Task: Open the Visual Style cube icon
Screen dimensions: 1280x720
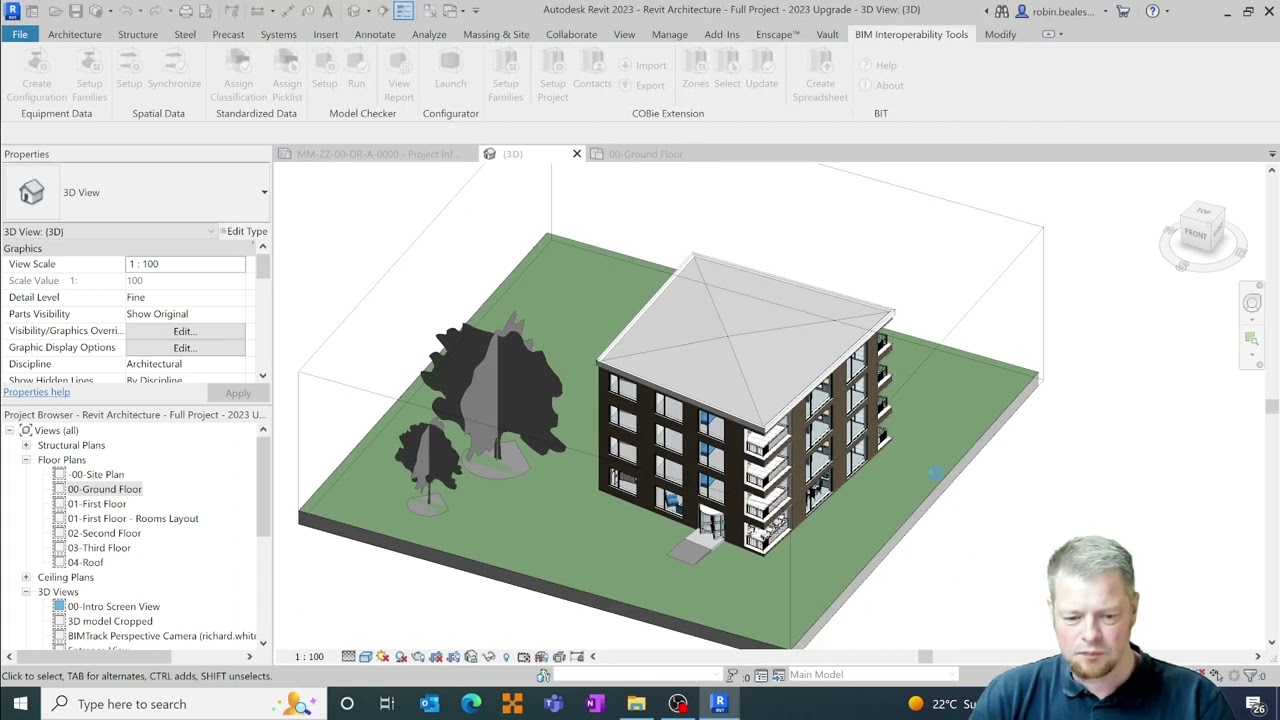Action: [x=365, y=657]
